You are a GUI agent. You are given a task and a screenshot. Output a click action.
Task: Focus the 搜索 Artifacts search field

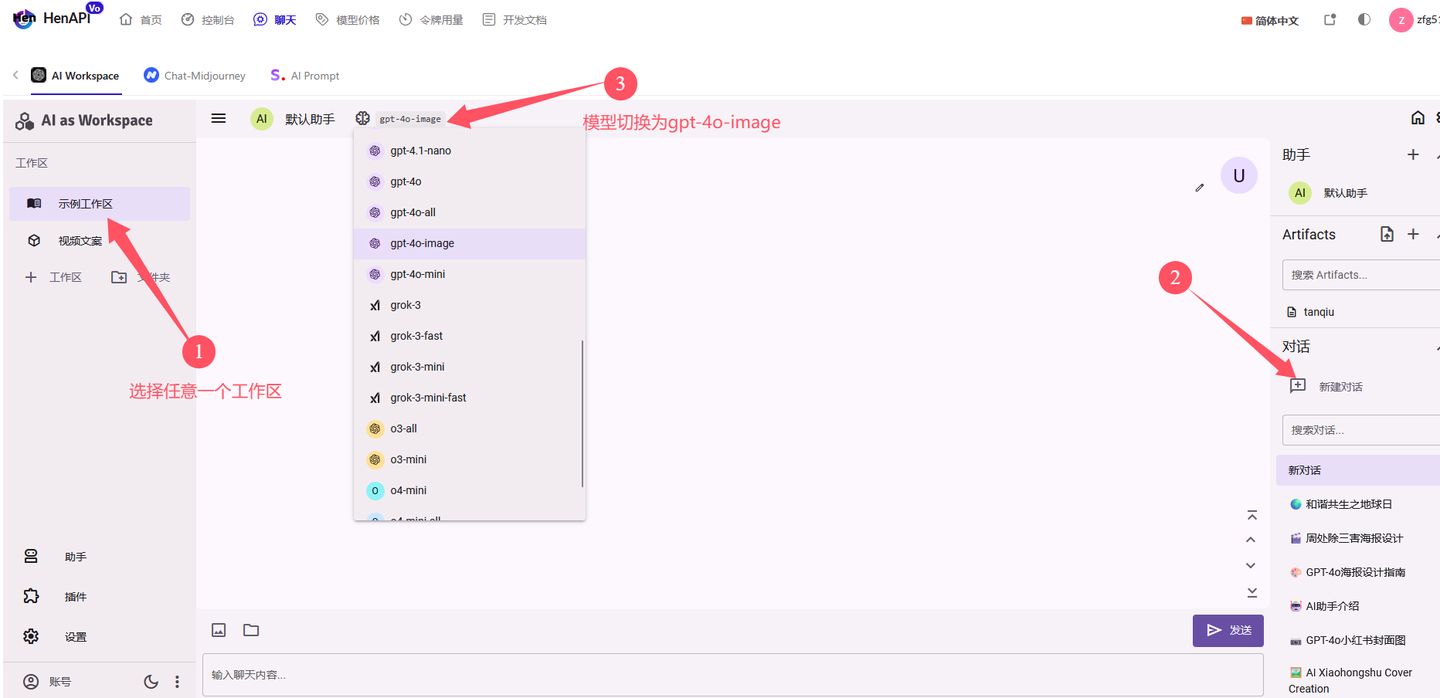point(1362,275)
